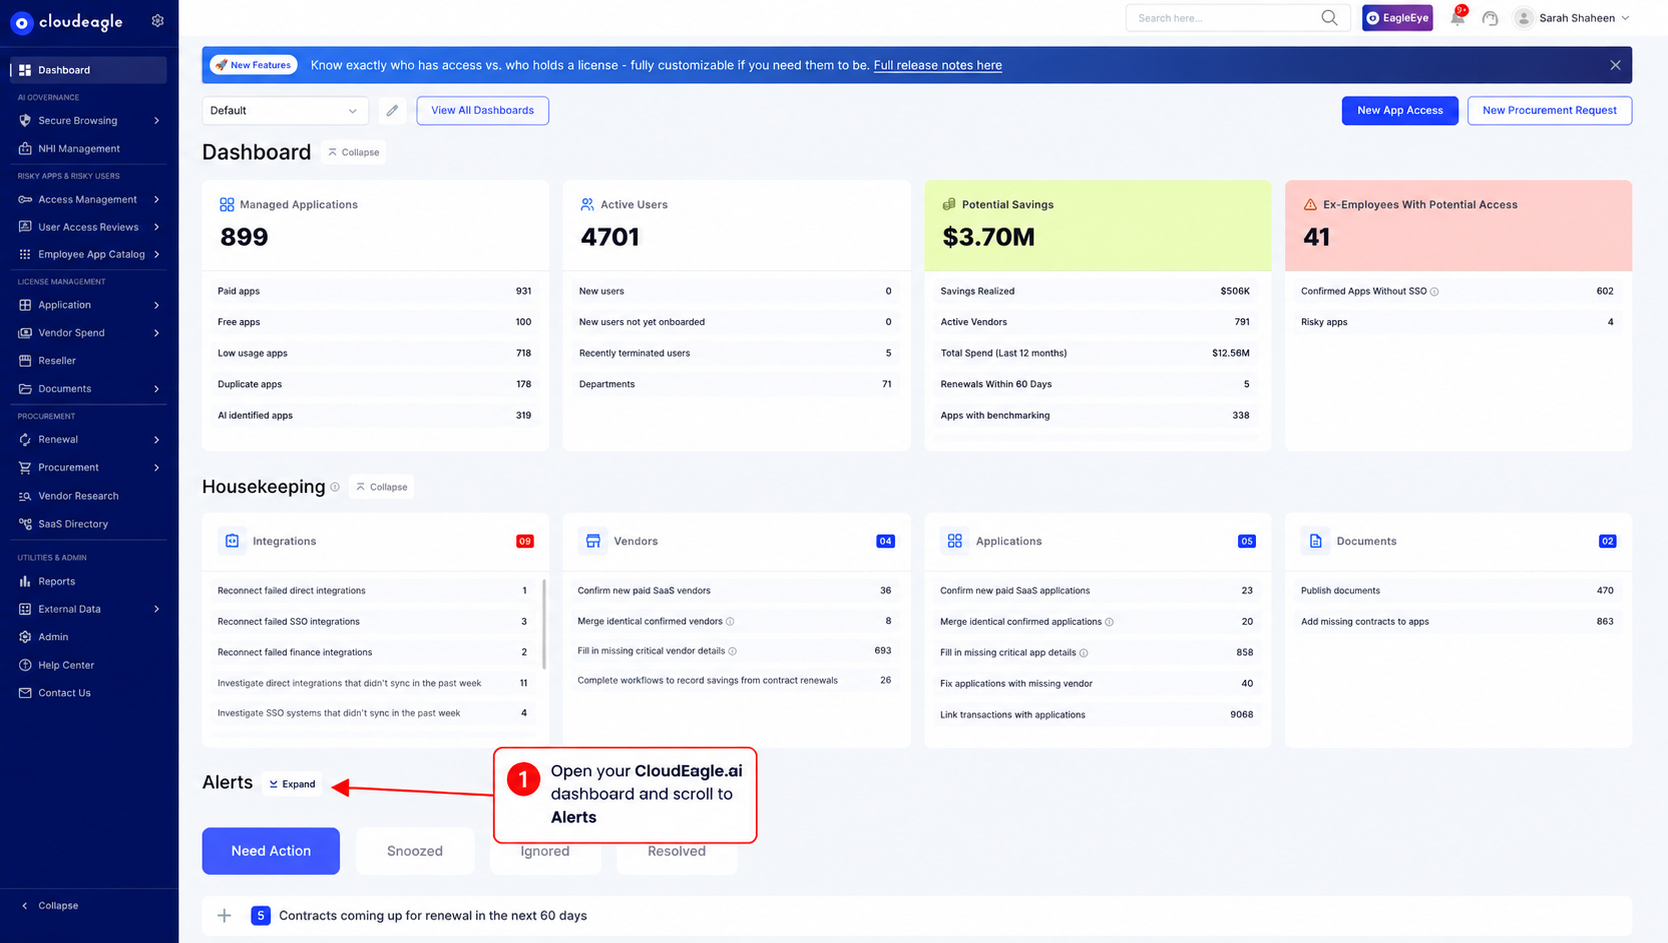Collapse the Housekeeping section
Screen dimensions: 1668x943
pyautogui.click(x=382, y=487)
